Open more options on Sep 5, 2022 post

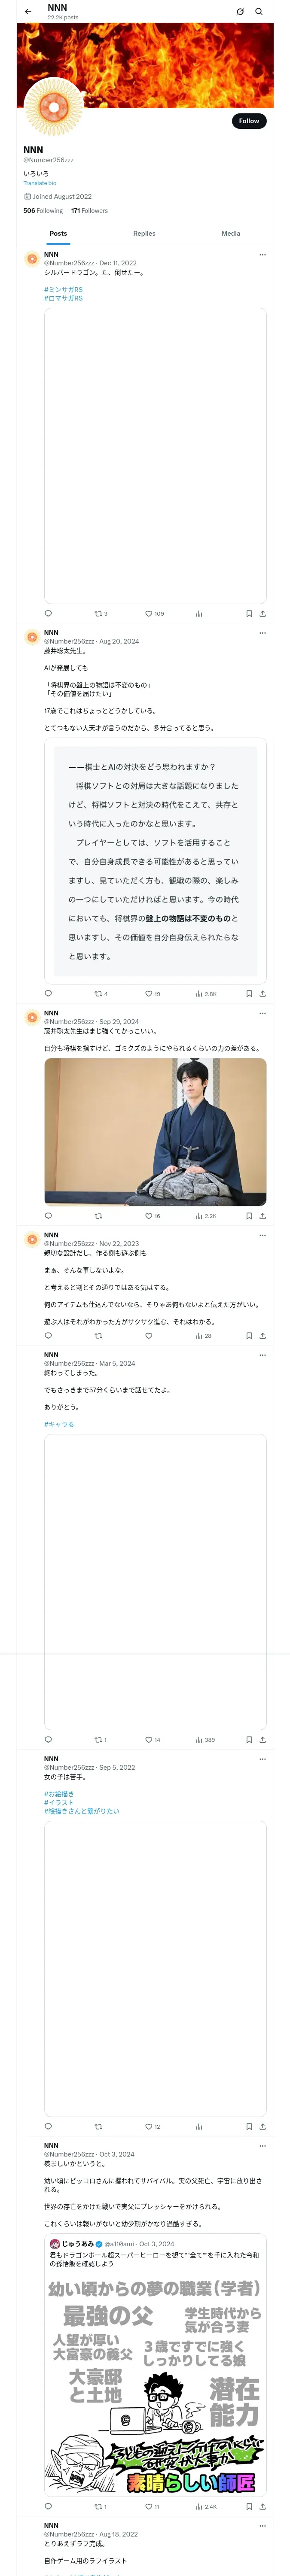coord(263,1759)
